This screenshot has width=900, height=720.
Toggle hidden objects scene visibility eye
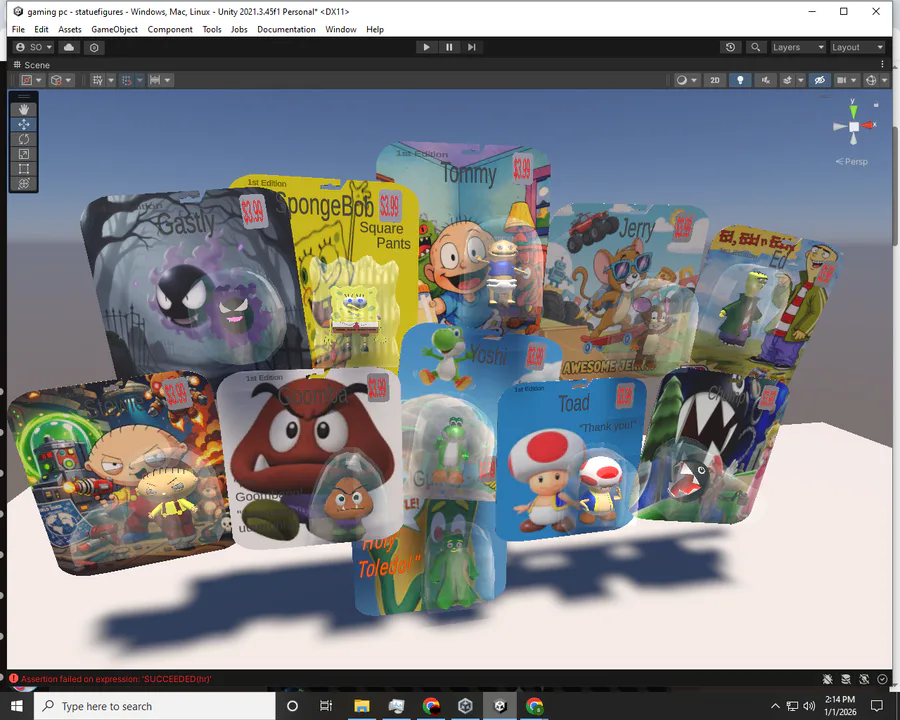pos(820,80)
